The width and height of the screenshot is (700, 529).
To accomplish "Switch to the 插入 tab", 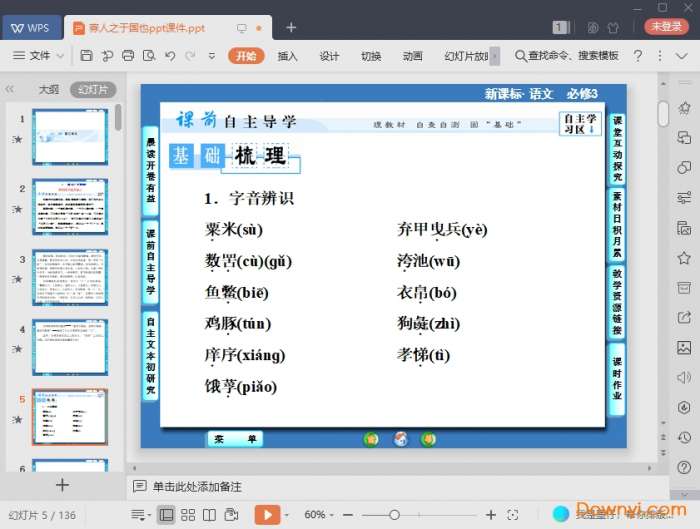I will (288, 56).
